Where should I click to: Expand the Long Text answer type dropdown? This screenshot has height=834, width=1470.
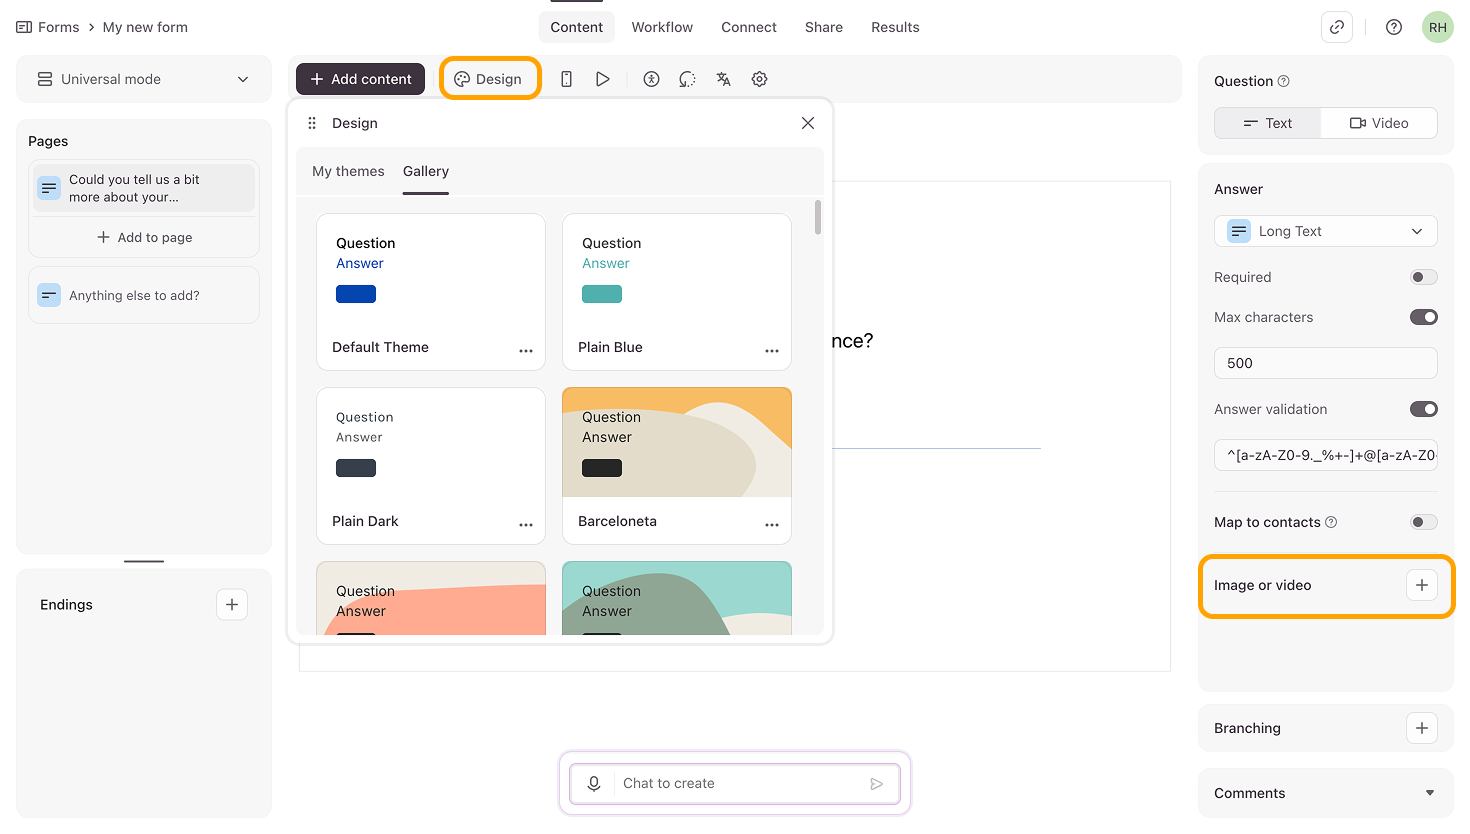[x=1325, y=231]
